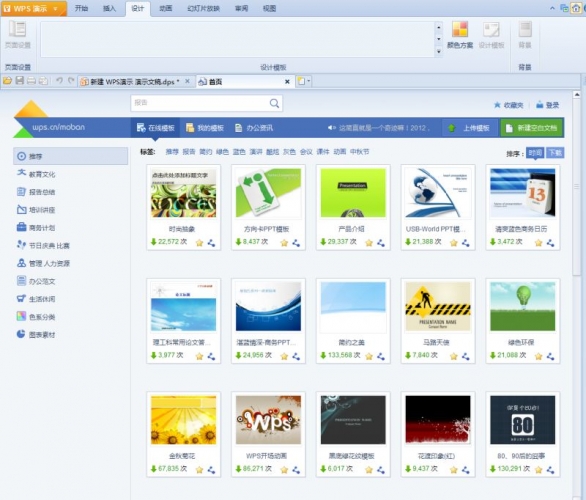Image resolution: width=586 pixels, height=500 pixels.
Task: Switch to the 审阅 ribbon tab
Action: tap(241, 8)
